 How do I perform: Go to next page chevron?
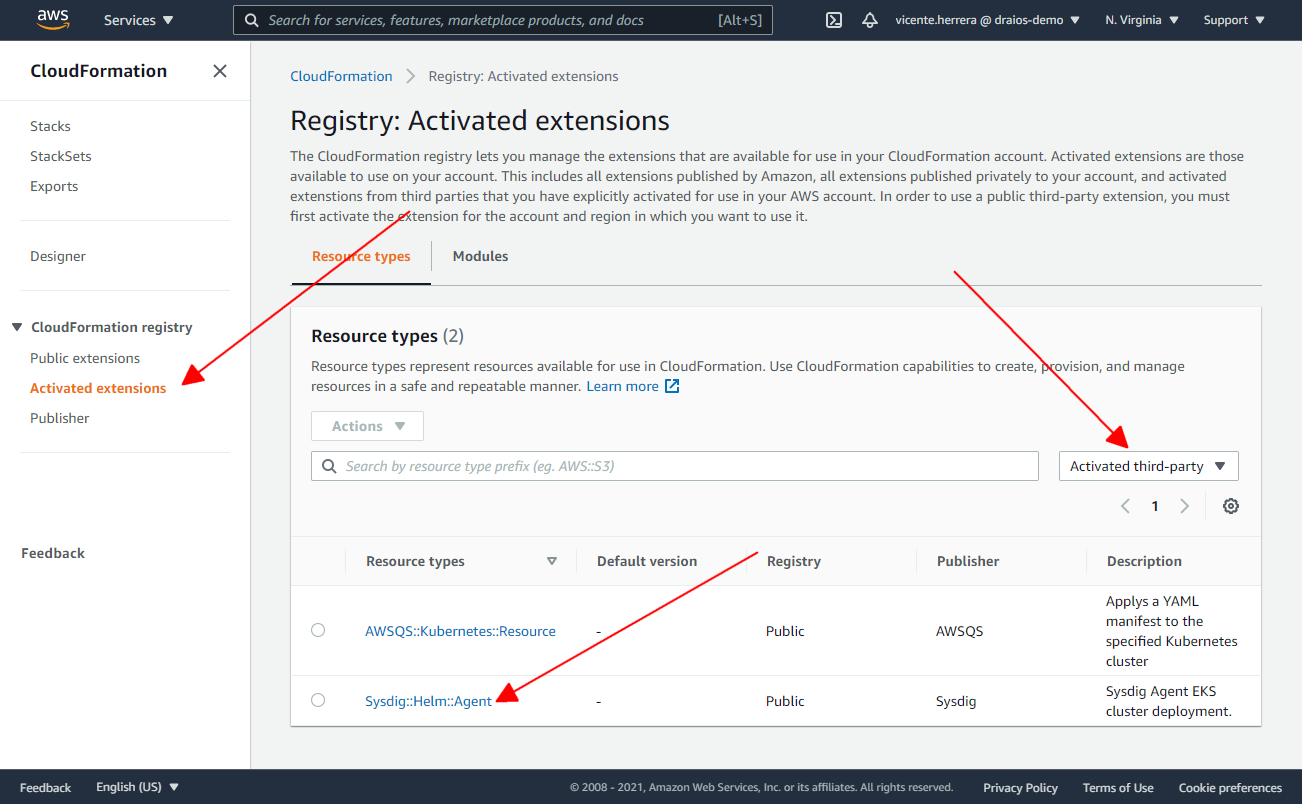point(1185,506)
